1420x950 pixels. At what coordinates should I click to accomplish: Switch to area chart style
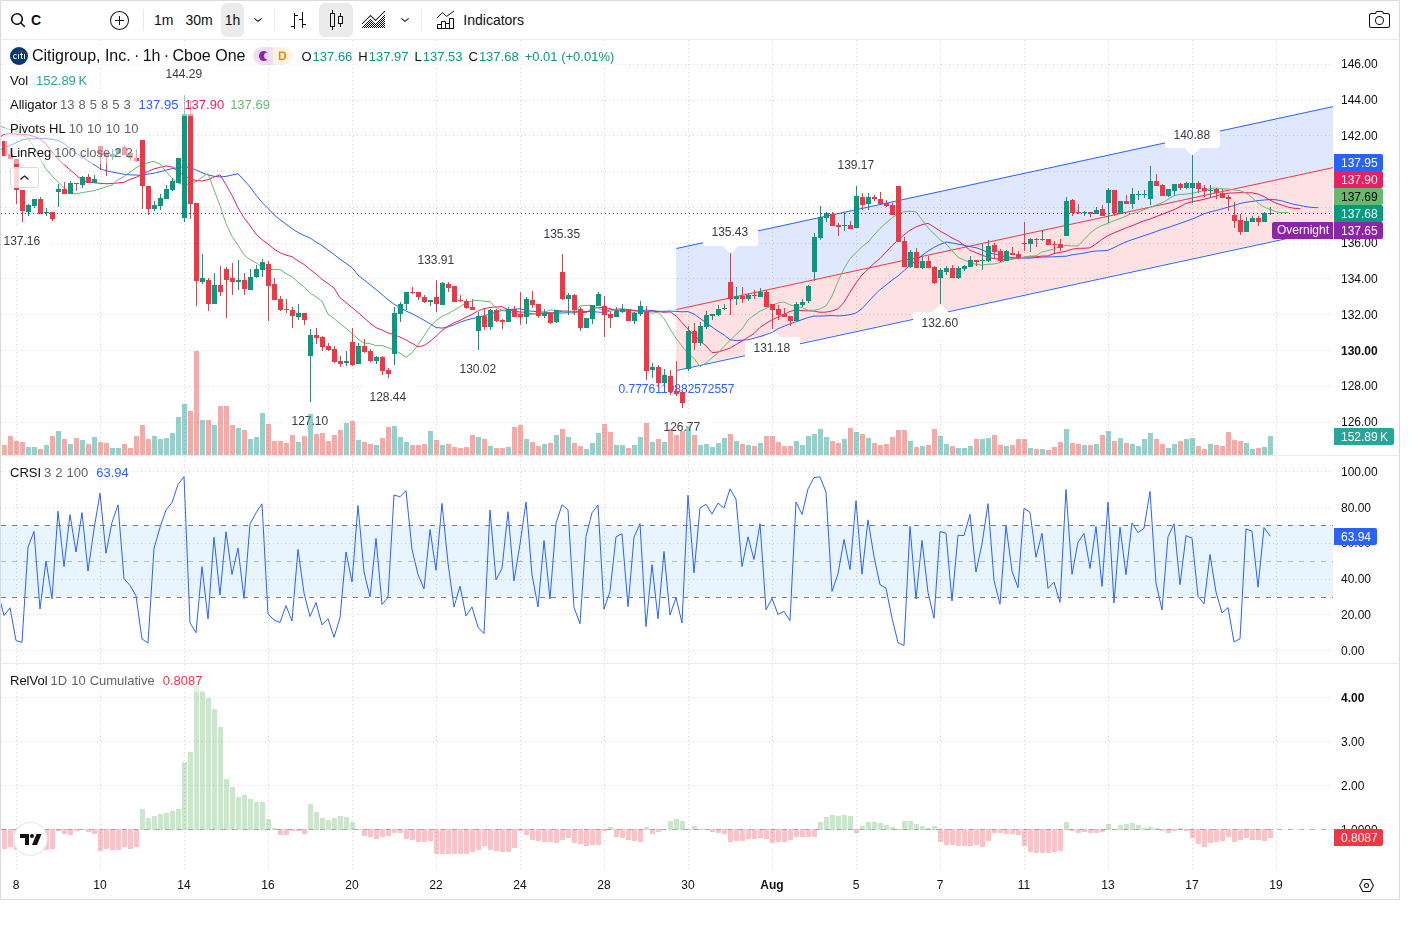374,20
